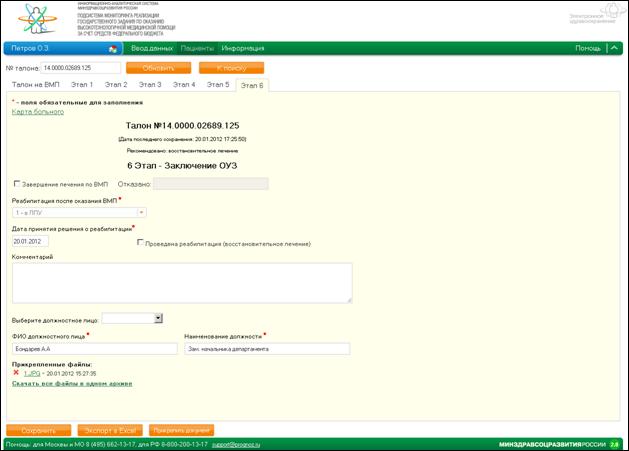Toggle the Завершение лечения по ВМП checkbox
This screenshot has height=451, width=629.
pos(17,184)
